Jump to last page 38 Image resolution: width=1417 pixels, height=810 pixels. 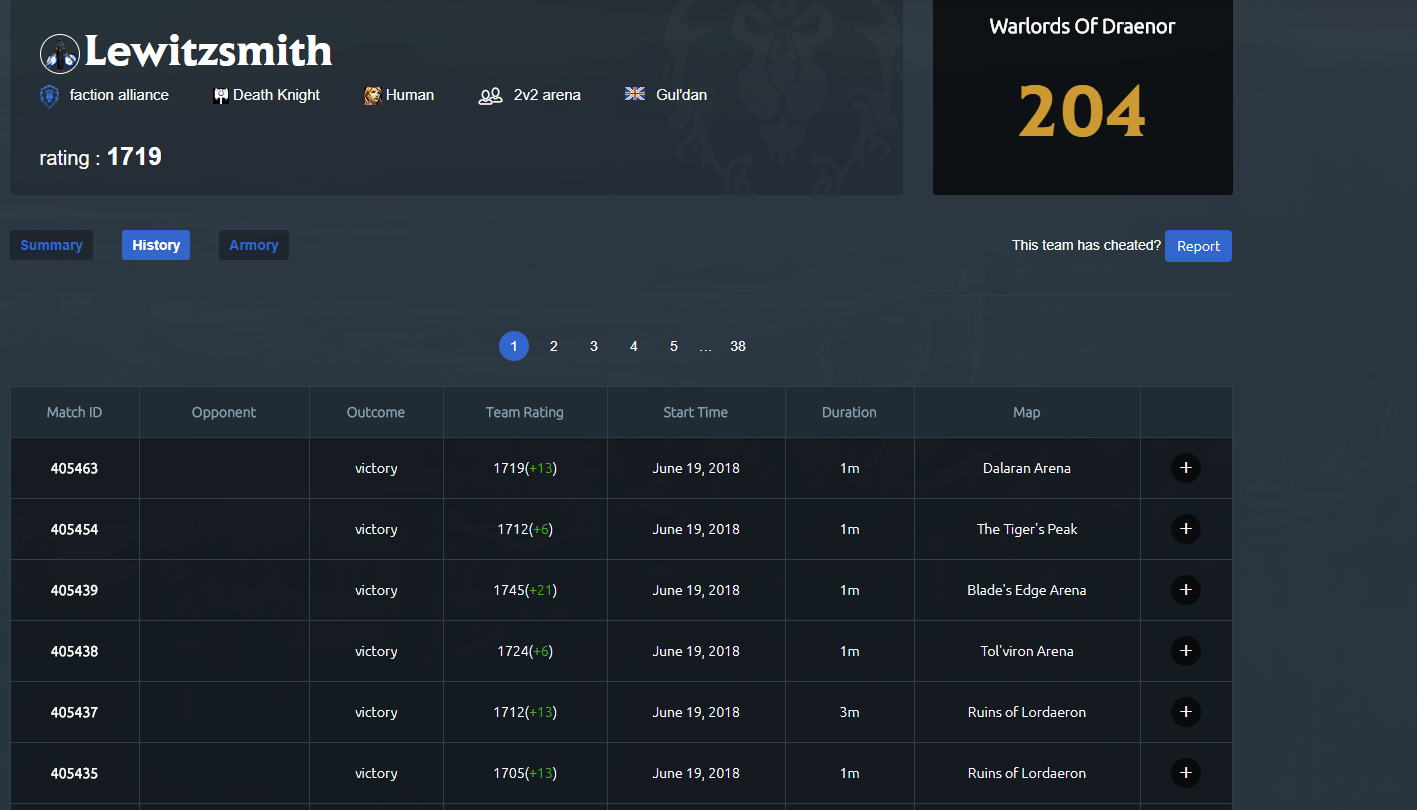pyautogui.click(x=738, y=346)
